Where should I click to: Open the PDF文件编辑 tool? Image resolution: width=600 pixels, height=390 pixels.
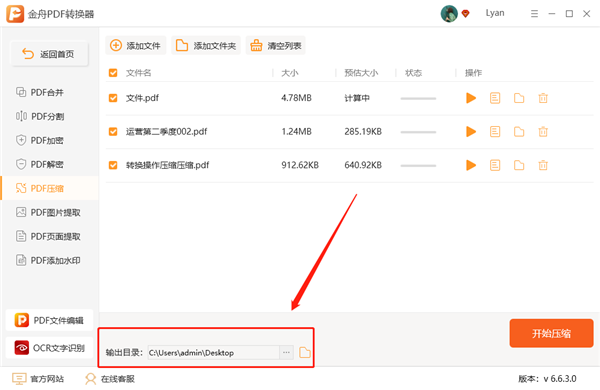[x=49, y=320]
